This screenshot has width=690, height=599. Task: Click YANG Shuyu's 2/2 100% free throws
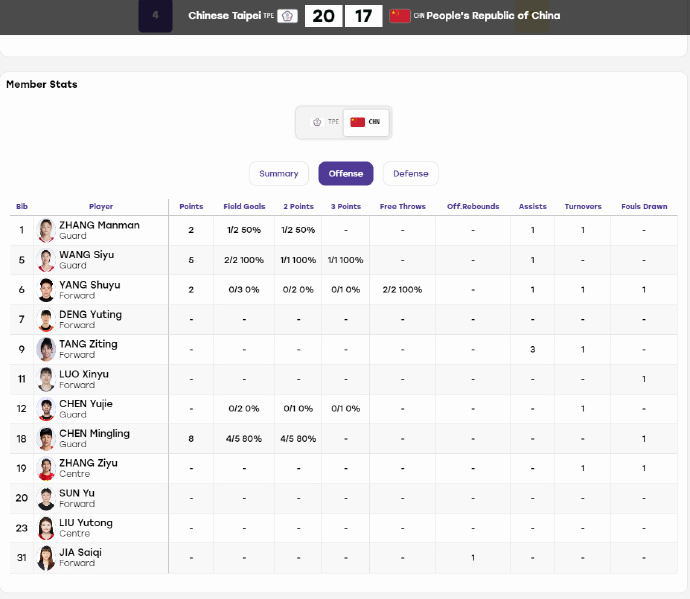[x=403, y=290]
